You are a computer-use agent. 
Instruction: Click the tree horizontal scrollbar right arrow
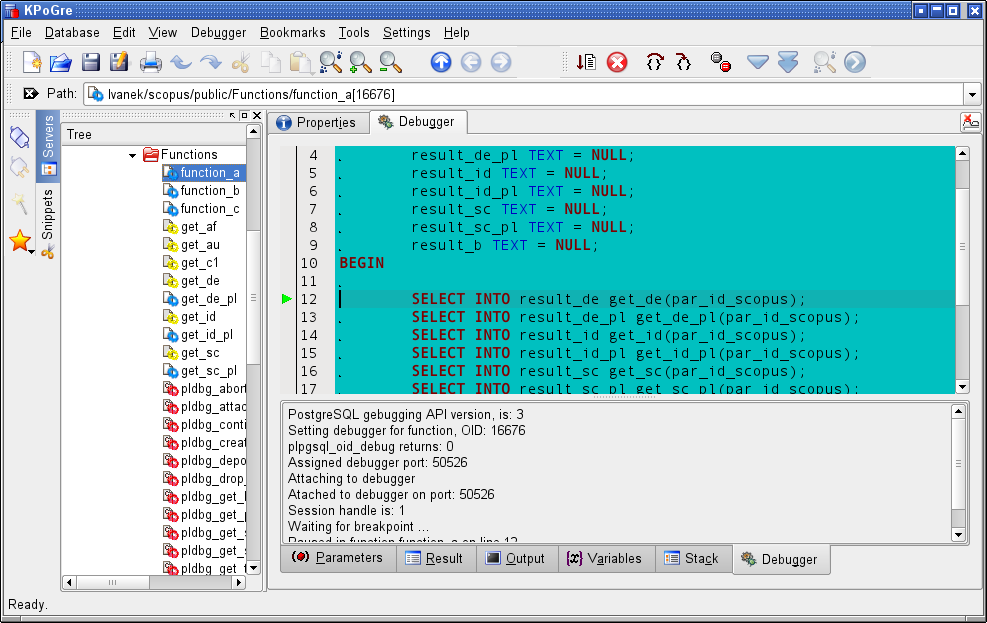click(x=240, y=583)
